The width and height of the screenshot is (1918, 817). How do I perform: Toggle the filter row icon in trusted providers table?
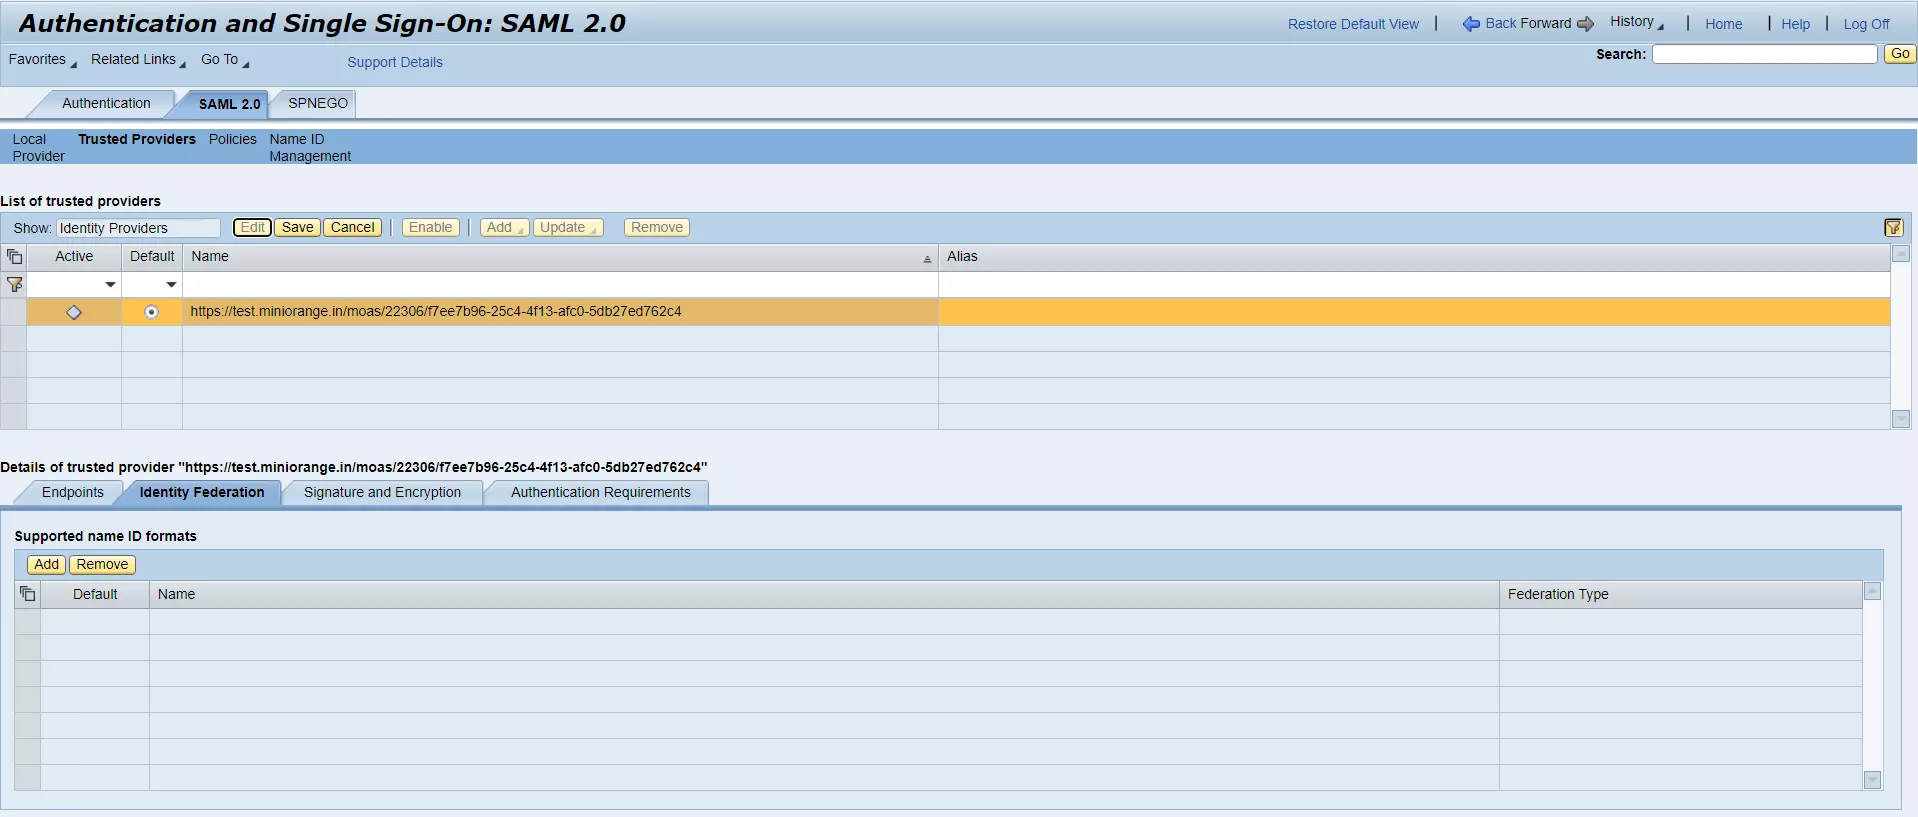14,285
